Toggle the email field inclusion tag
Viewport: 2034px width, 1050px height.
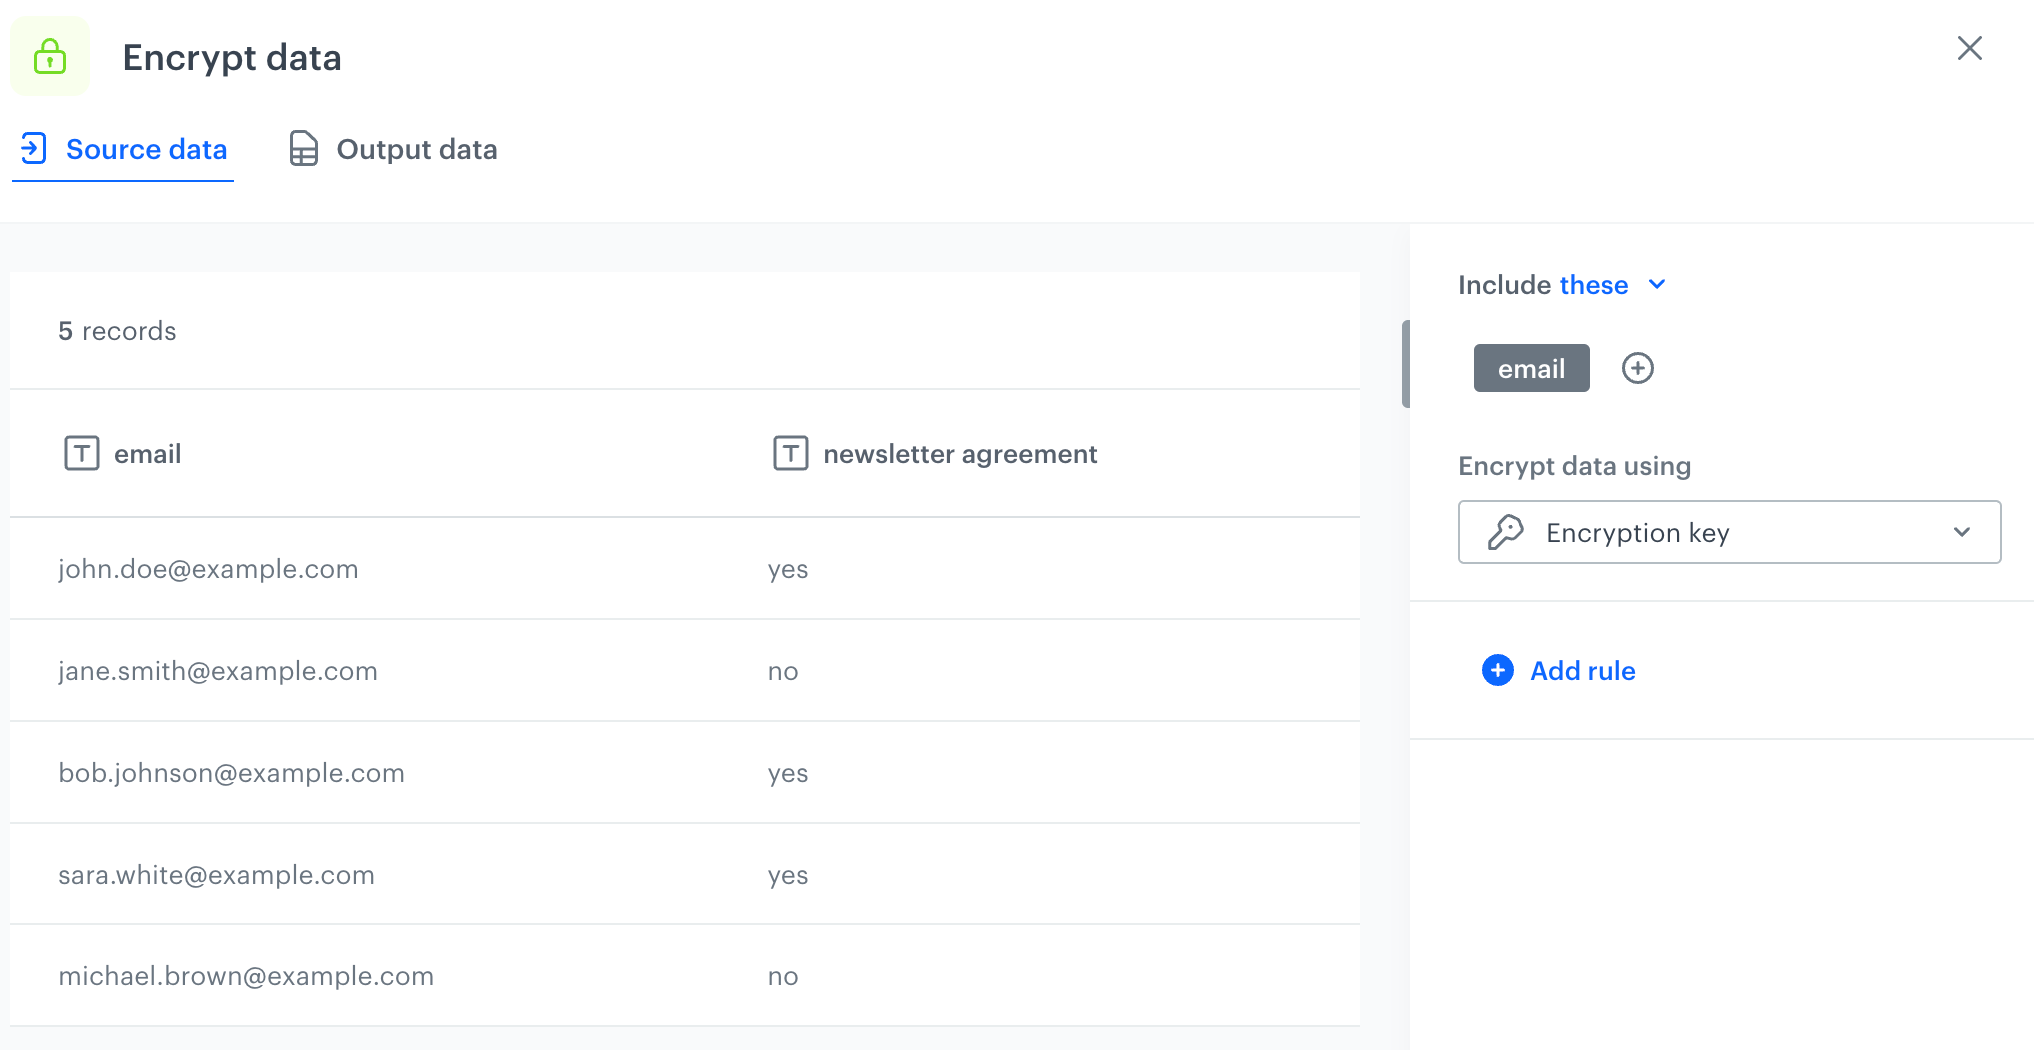(1531, 368)
